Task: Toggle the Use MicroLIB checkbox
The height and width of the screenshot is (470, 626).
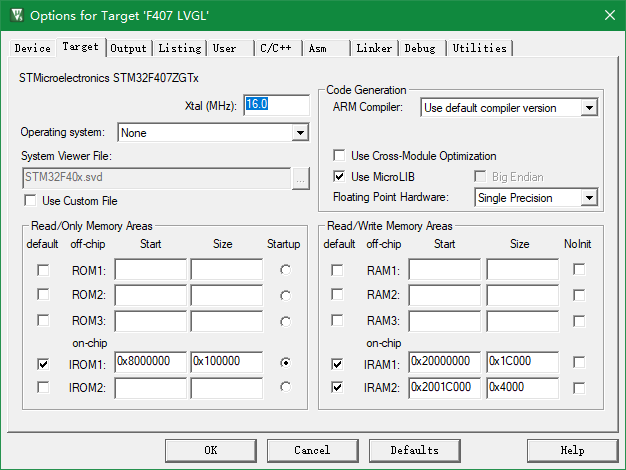Action: click(x=339, y=176)
